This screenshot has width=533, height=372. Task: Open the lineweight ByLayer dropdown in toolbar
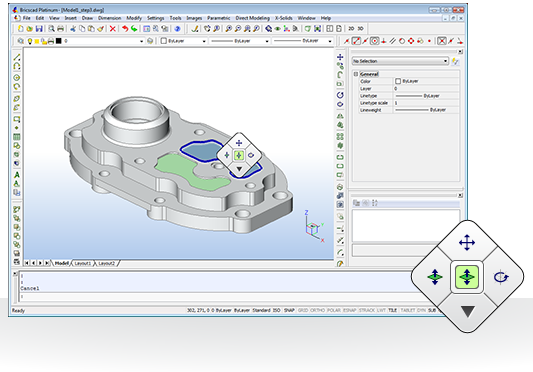pyautogui.click(x=330, y=41)
